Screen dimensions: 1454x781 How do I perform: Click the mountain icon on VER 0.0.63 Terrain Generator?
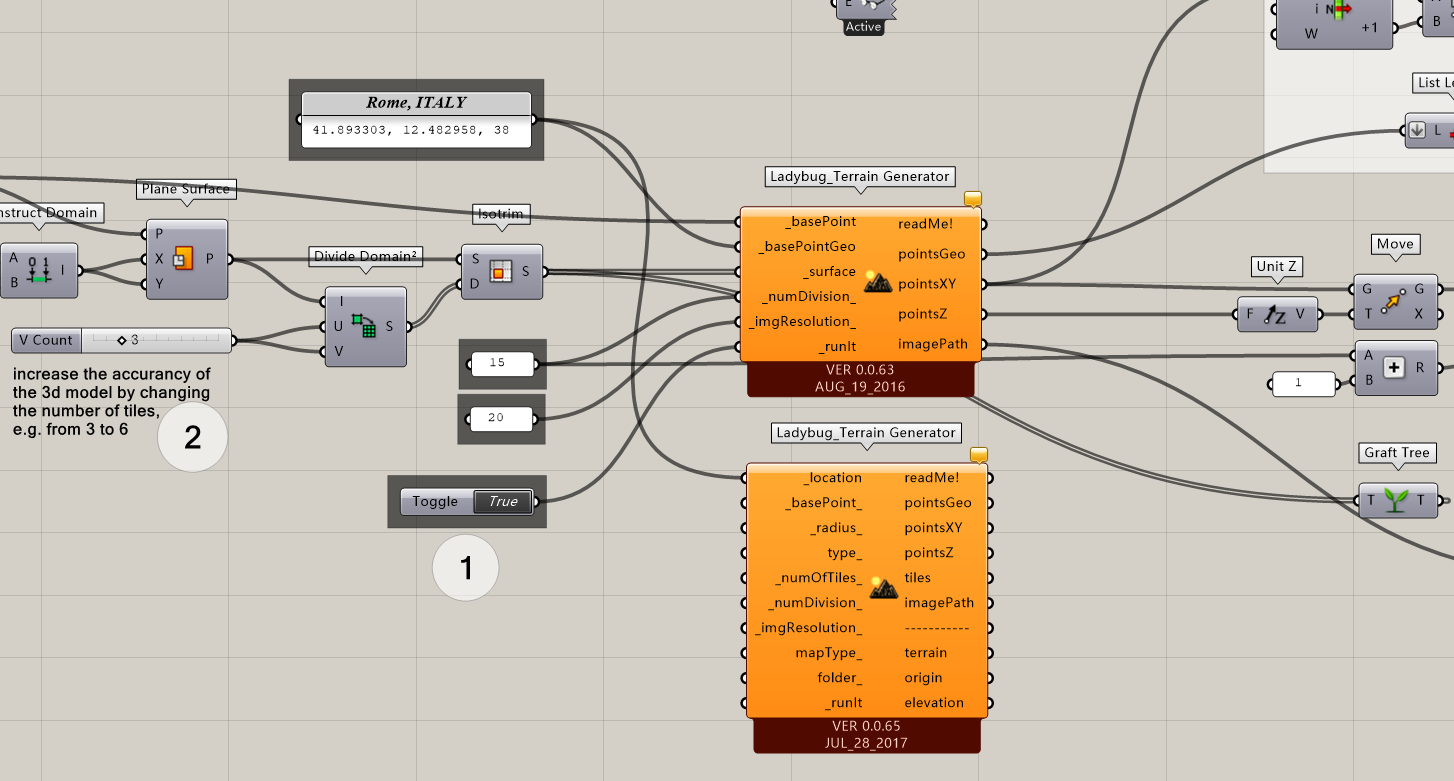coord(876,281)
